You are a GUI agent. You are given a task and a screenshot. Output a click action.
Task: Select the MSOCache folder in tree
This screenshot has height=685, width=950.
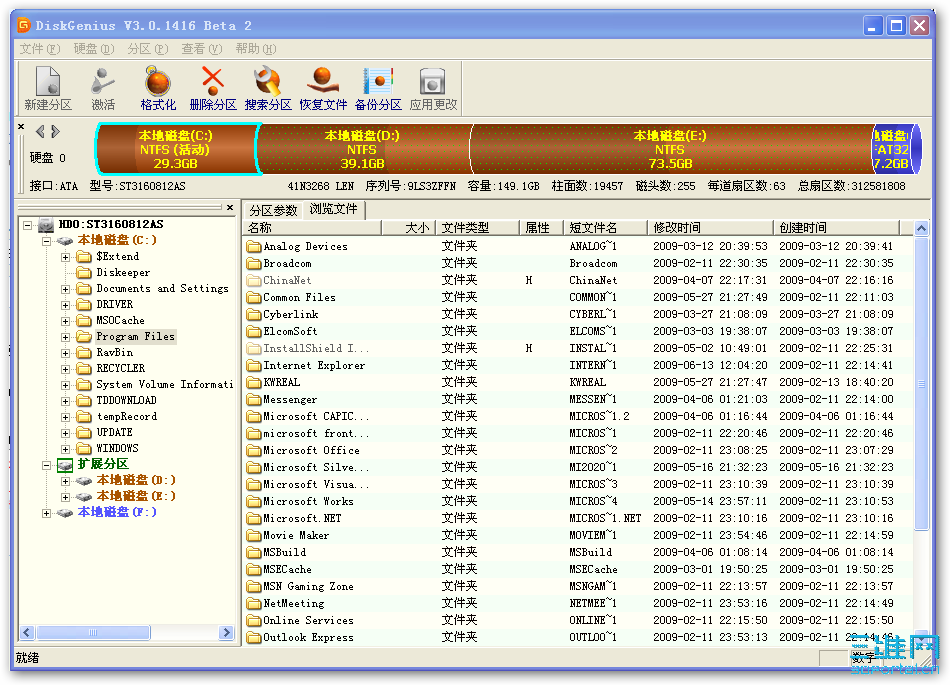(x=120, y=320)
